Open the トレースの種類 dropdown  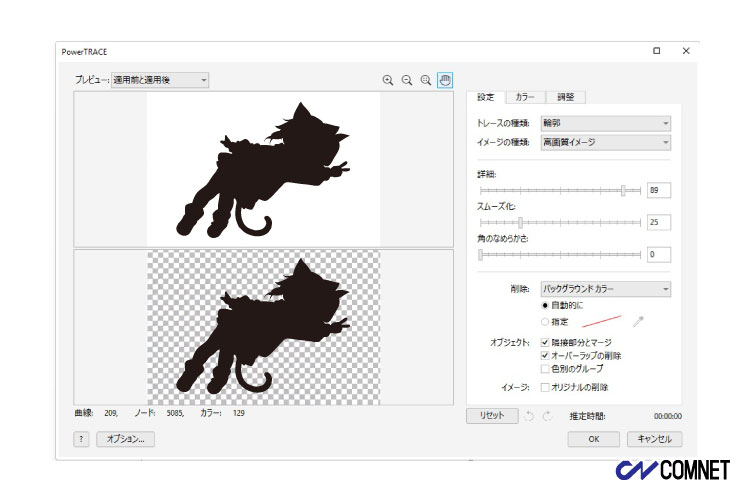pos(606,123)
